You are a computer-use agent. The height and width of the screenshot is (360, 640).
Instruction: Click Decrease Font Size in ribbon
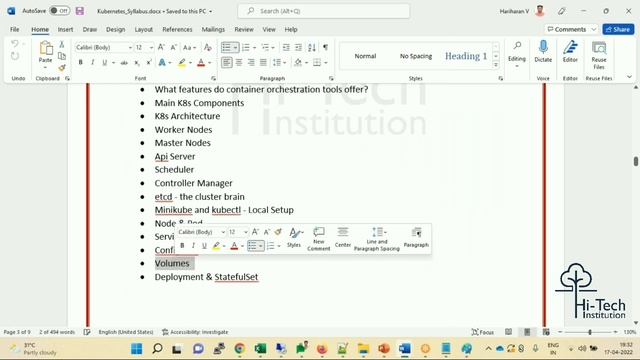tap(174, 47)
